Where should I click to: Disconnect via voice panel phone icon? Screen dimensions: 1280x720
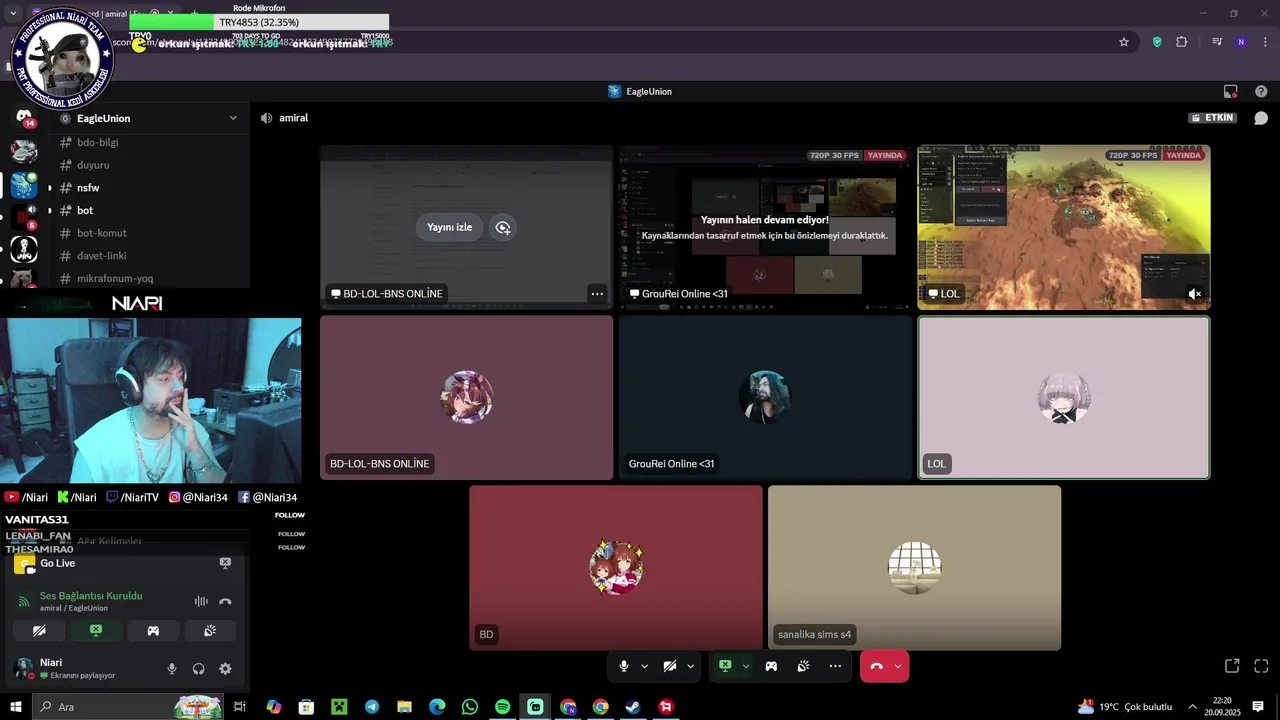pyautogui.click(x=225, y=601)
